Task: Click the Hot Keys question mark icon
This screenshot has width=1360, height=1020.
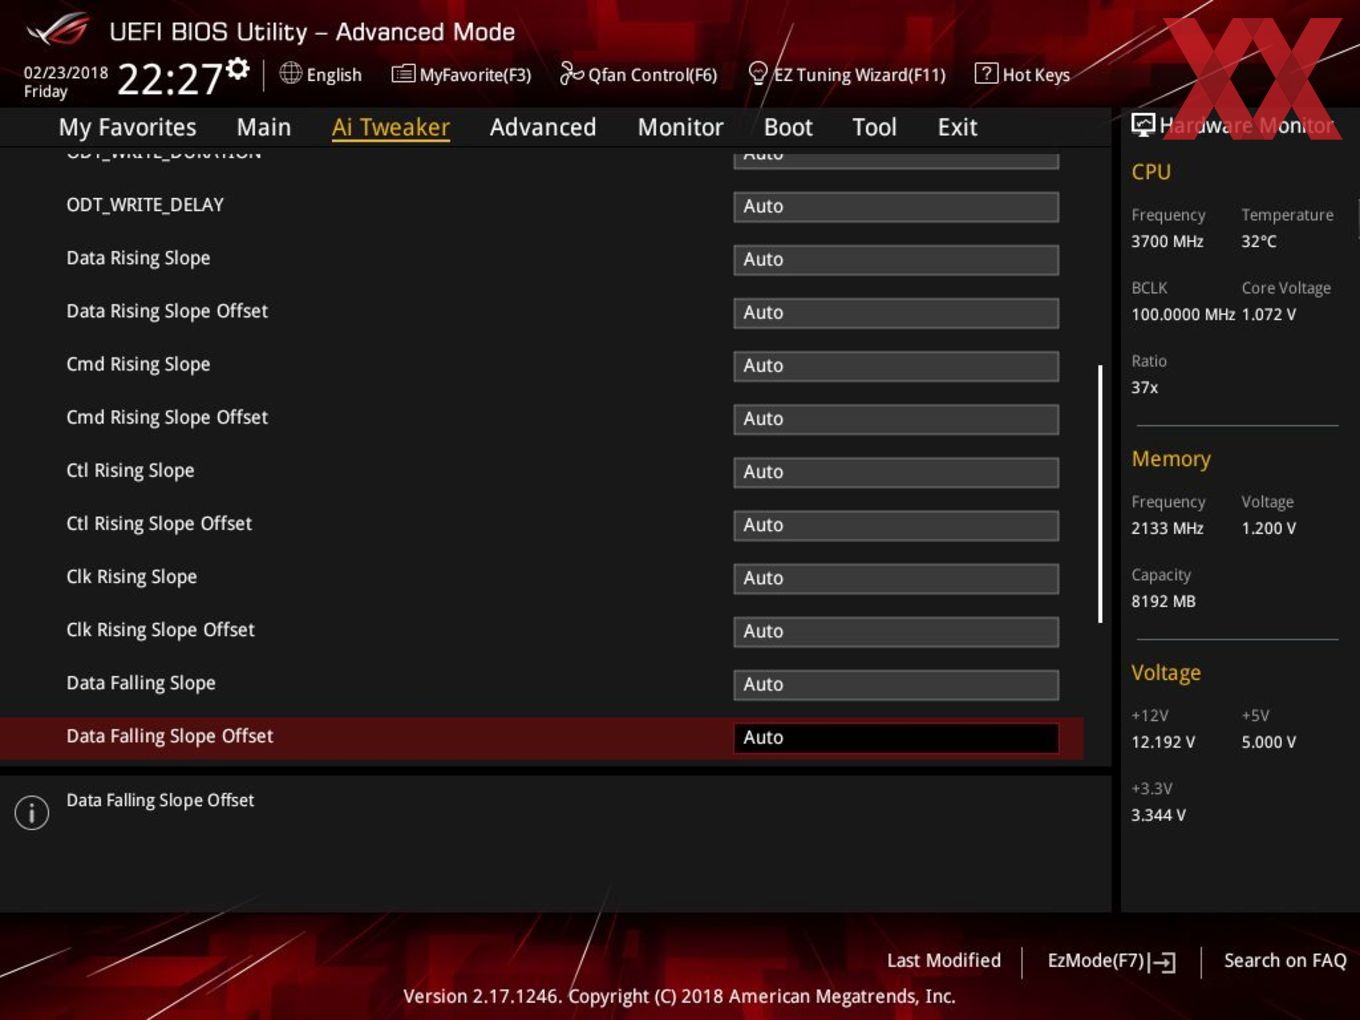Action: 986,73
